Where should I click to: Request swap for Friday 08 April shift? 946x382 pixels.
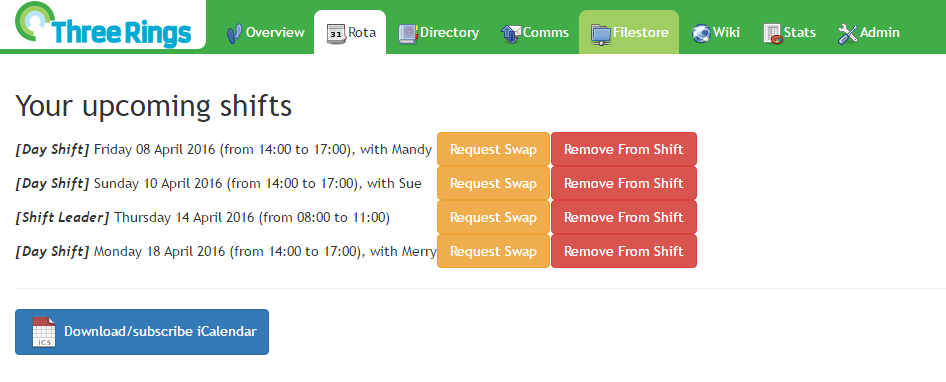point(494,149)
